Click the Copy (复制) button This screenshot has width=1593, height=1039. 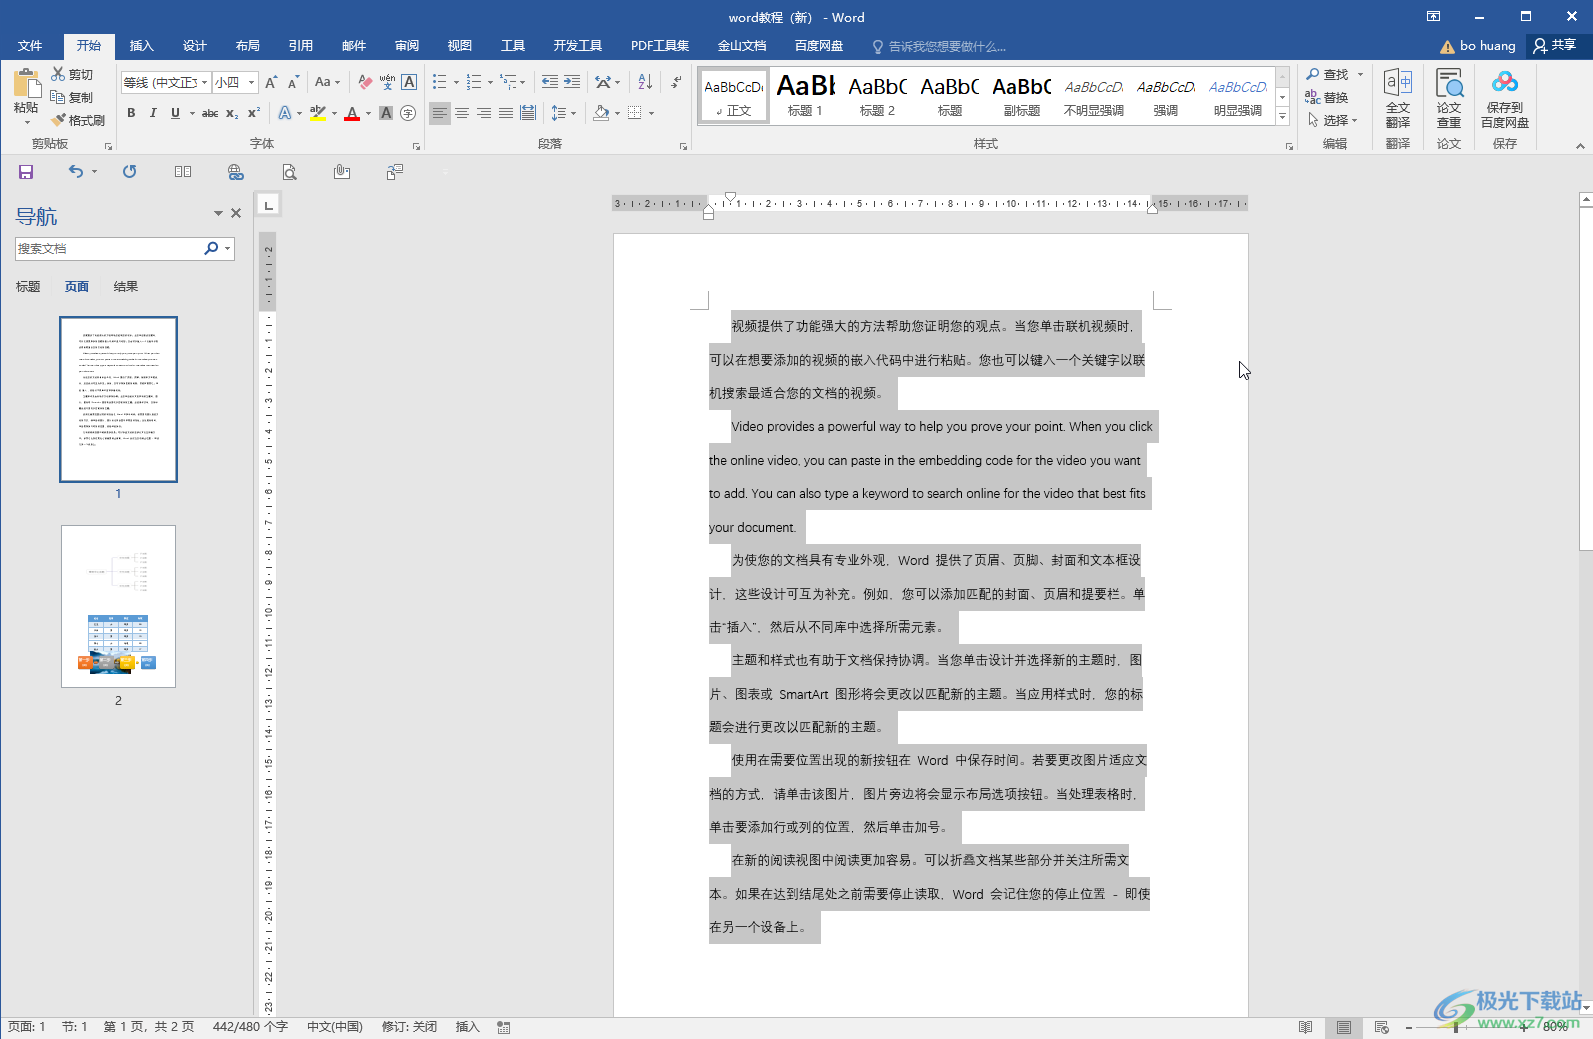coord(72,97)
